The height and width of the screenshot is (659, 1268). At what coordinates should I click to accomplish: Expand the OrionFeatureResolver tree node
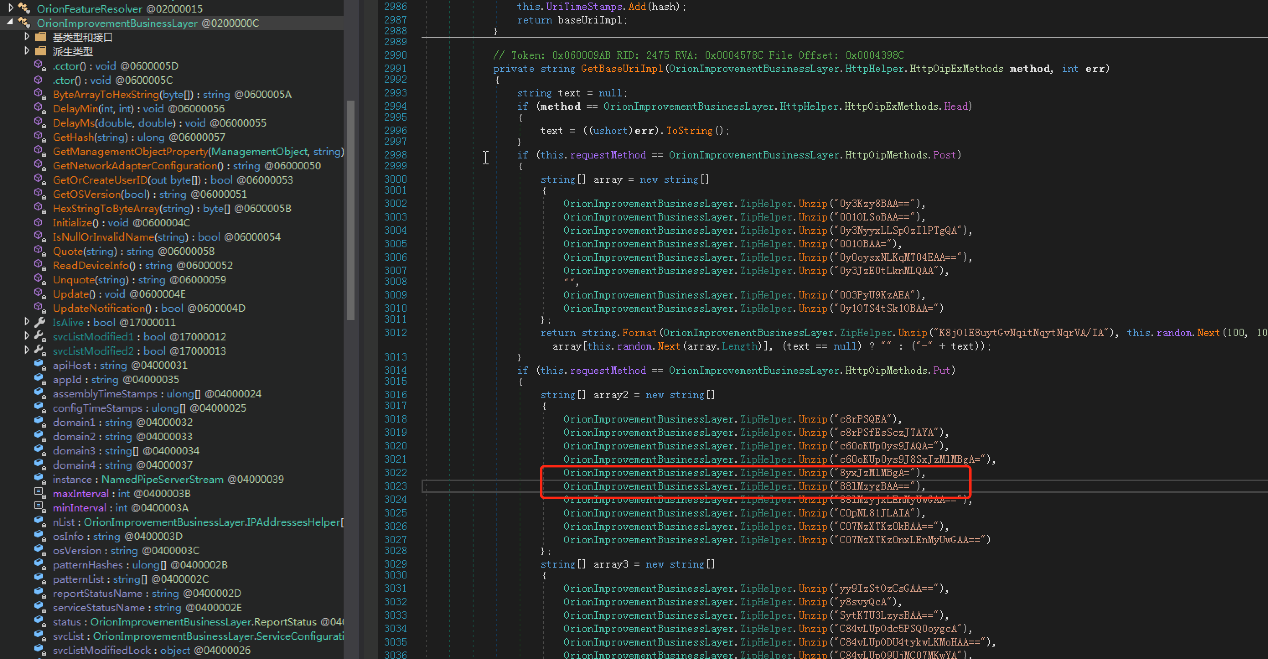point(8,8)
